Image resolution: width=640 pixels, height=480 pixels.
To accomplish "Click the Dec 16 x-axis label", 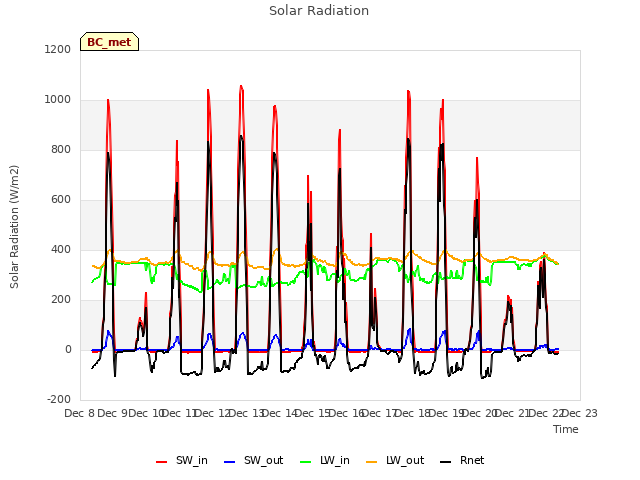I will pyautogui.click(x=347, y=413).
